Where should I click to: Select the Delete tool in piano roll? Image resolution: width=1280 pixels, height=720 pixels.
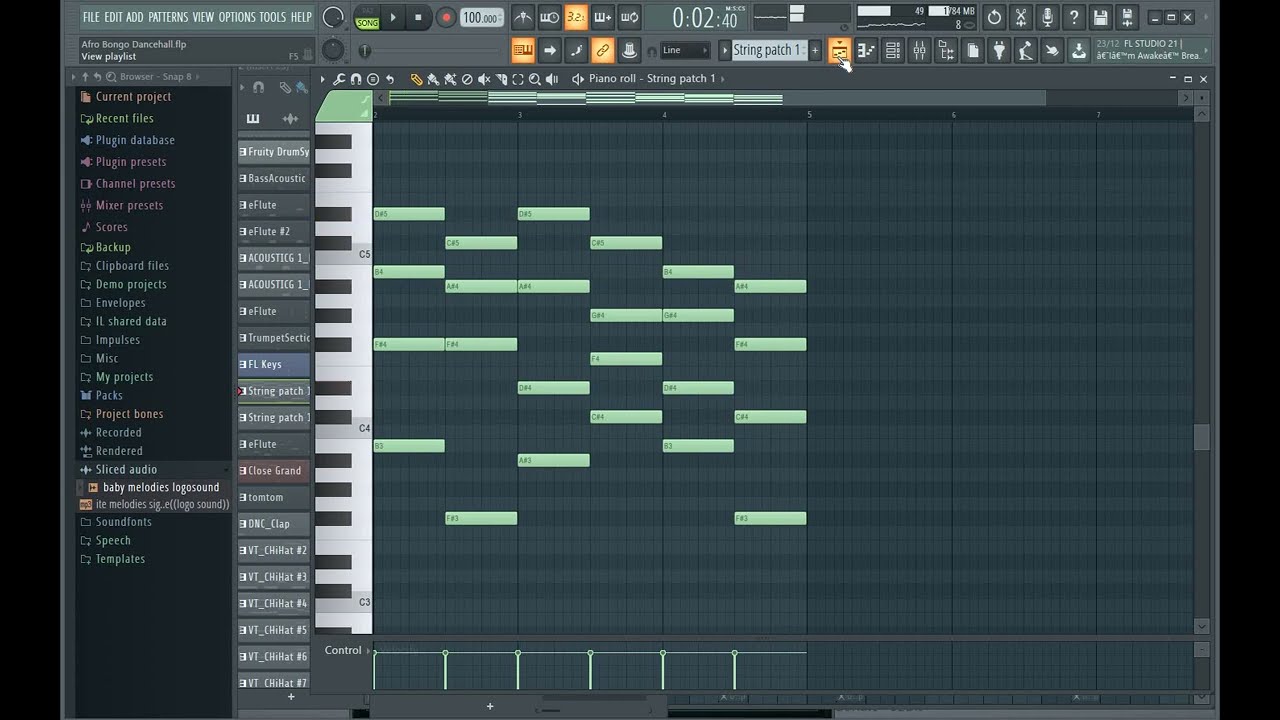467,79
